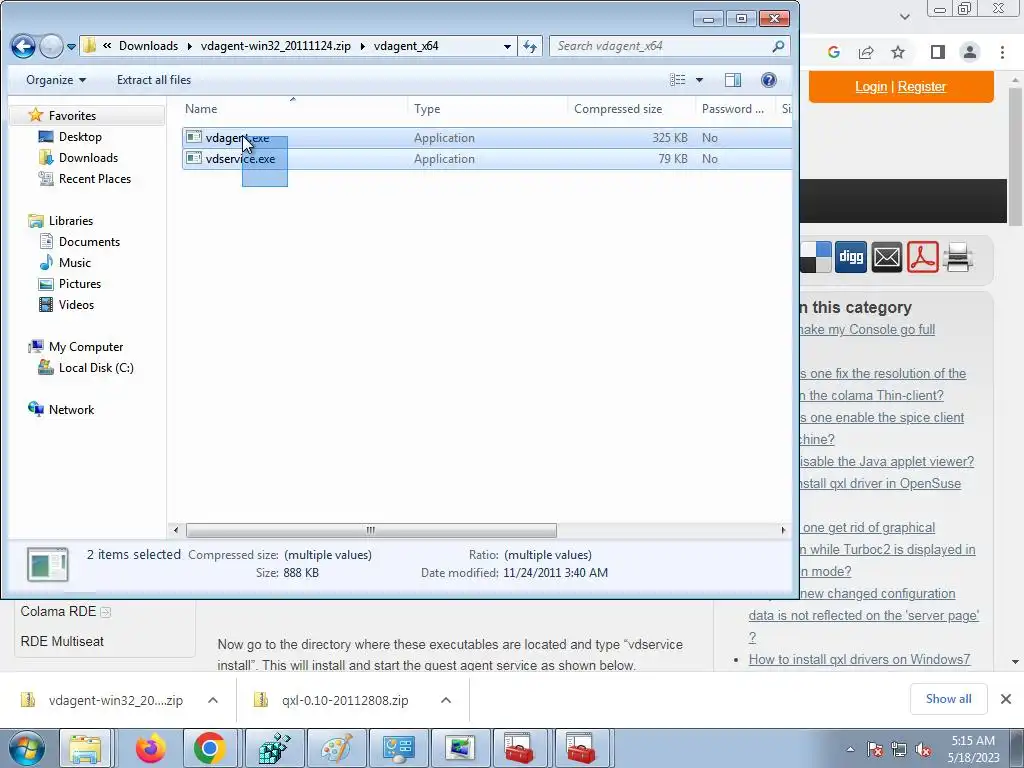Select Network in navigation pane
Screen dimensions: 1024x768
[71, 409]
